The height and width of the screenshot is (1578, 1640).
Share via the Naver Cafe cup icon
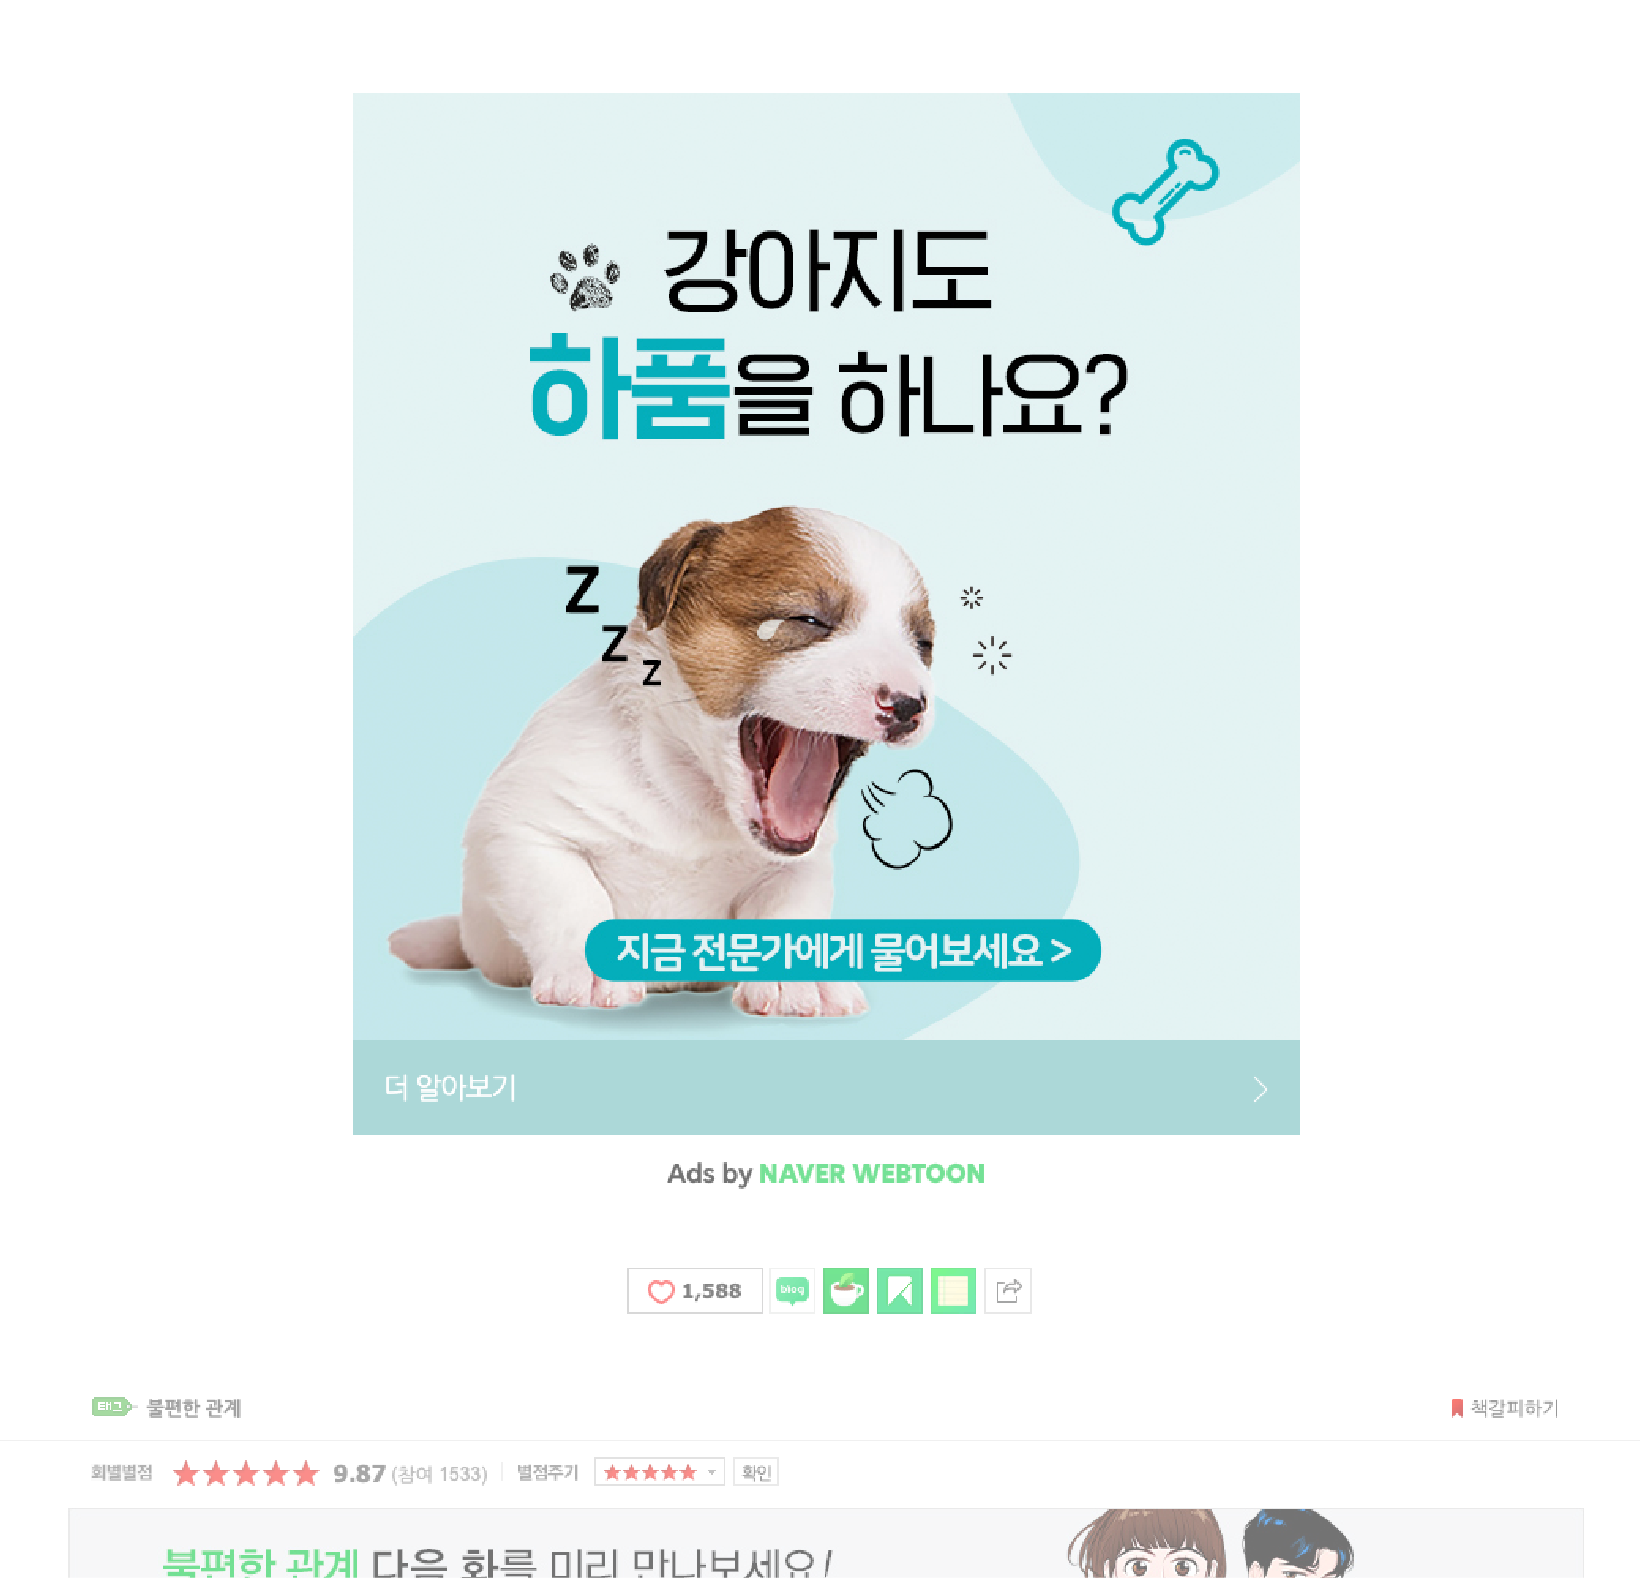[x=846, y=1291]
